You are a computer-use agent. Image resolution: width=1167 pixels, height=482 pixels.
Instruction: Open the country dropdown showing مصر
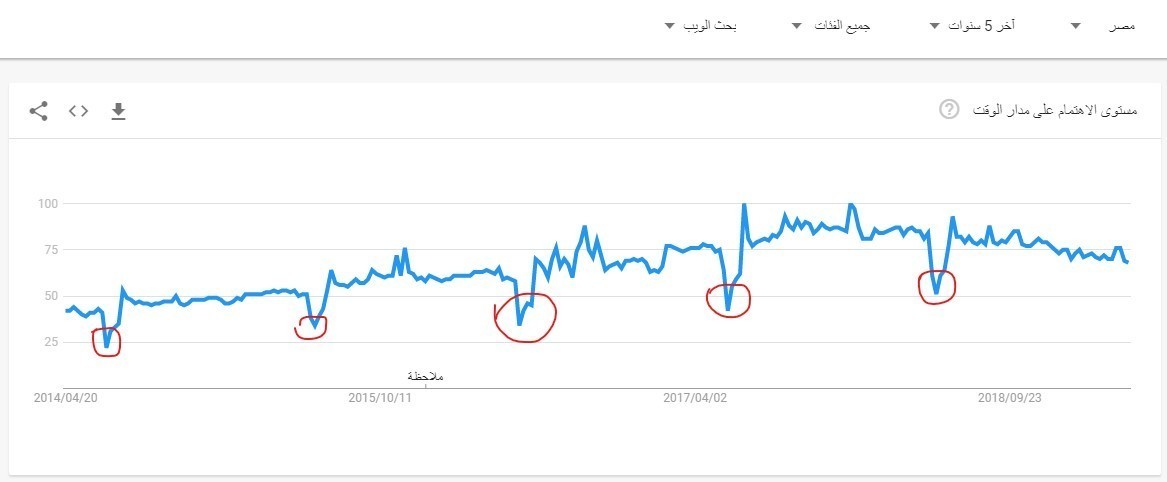(x=1096, y=26)
